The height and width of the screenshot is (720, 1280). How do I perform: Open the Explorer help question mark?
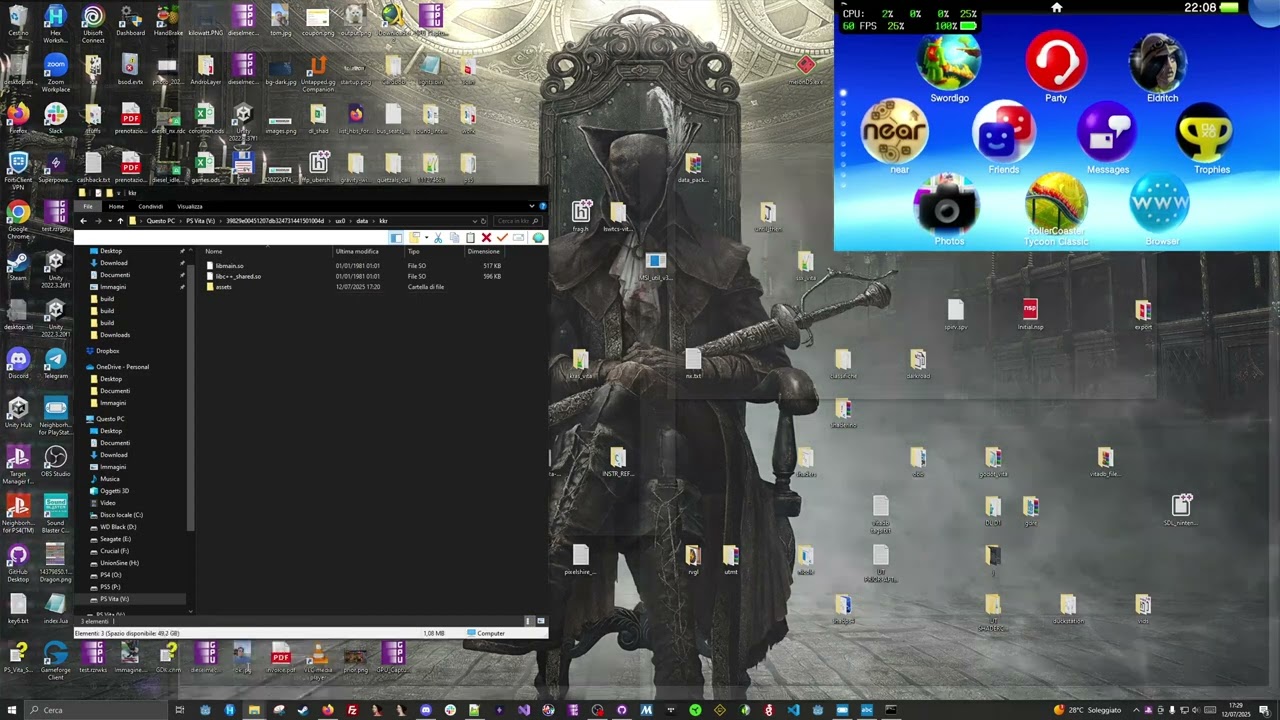pyautogui.click(x=542, y=207)
